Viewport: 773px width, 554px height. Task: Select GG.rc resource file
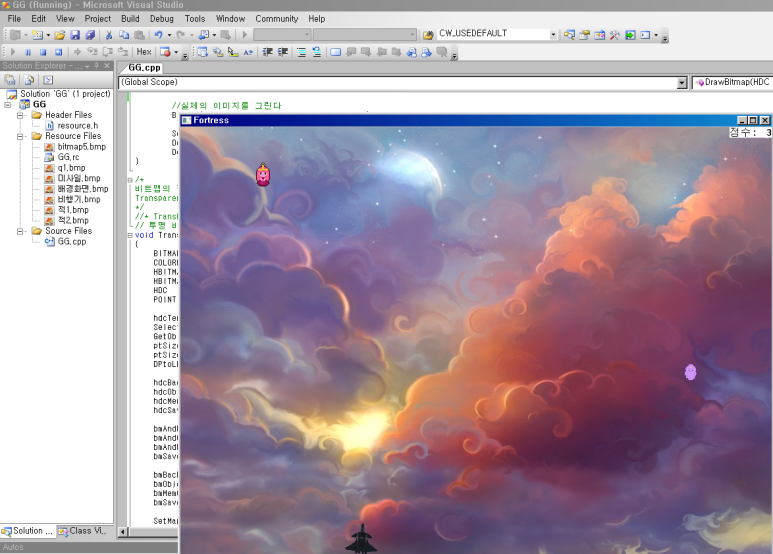click(68, 157)
